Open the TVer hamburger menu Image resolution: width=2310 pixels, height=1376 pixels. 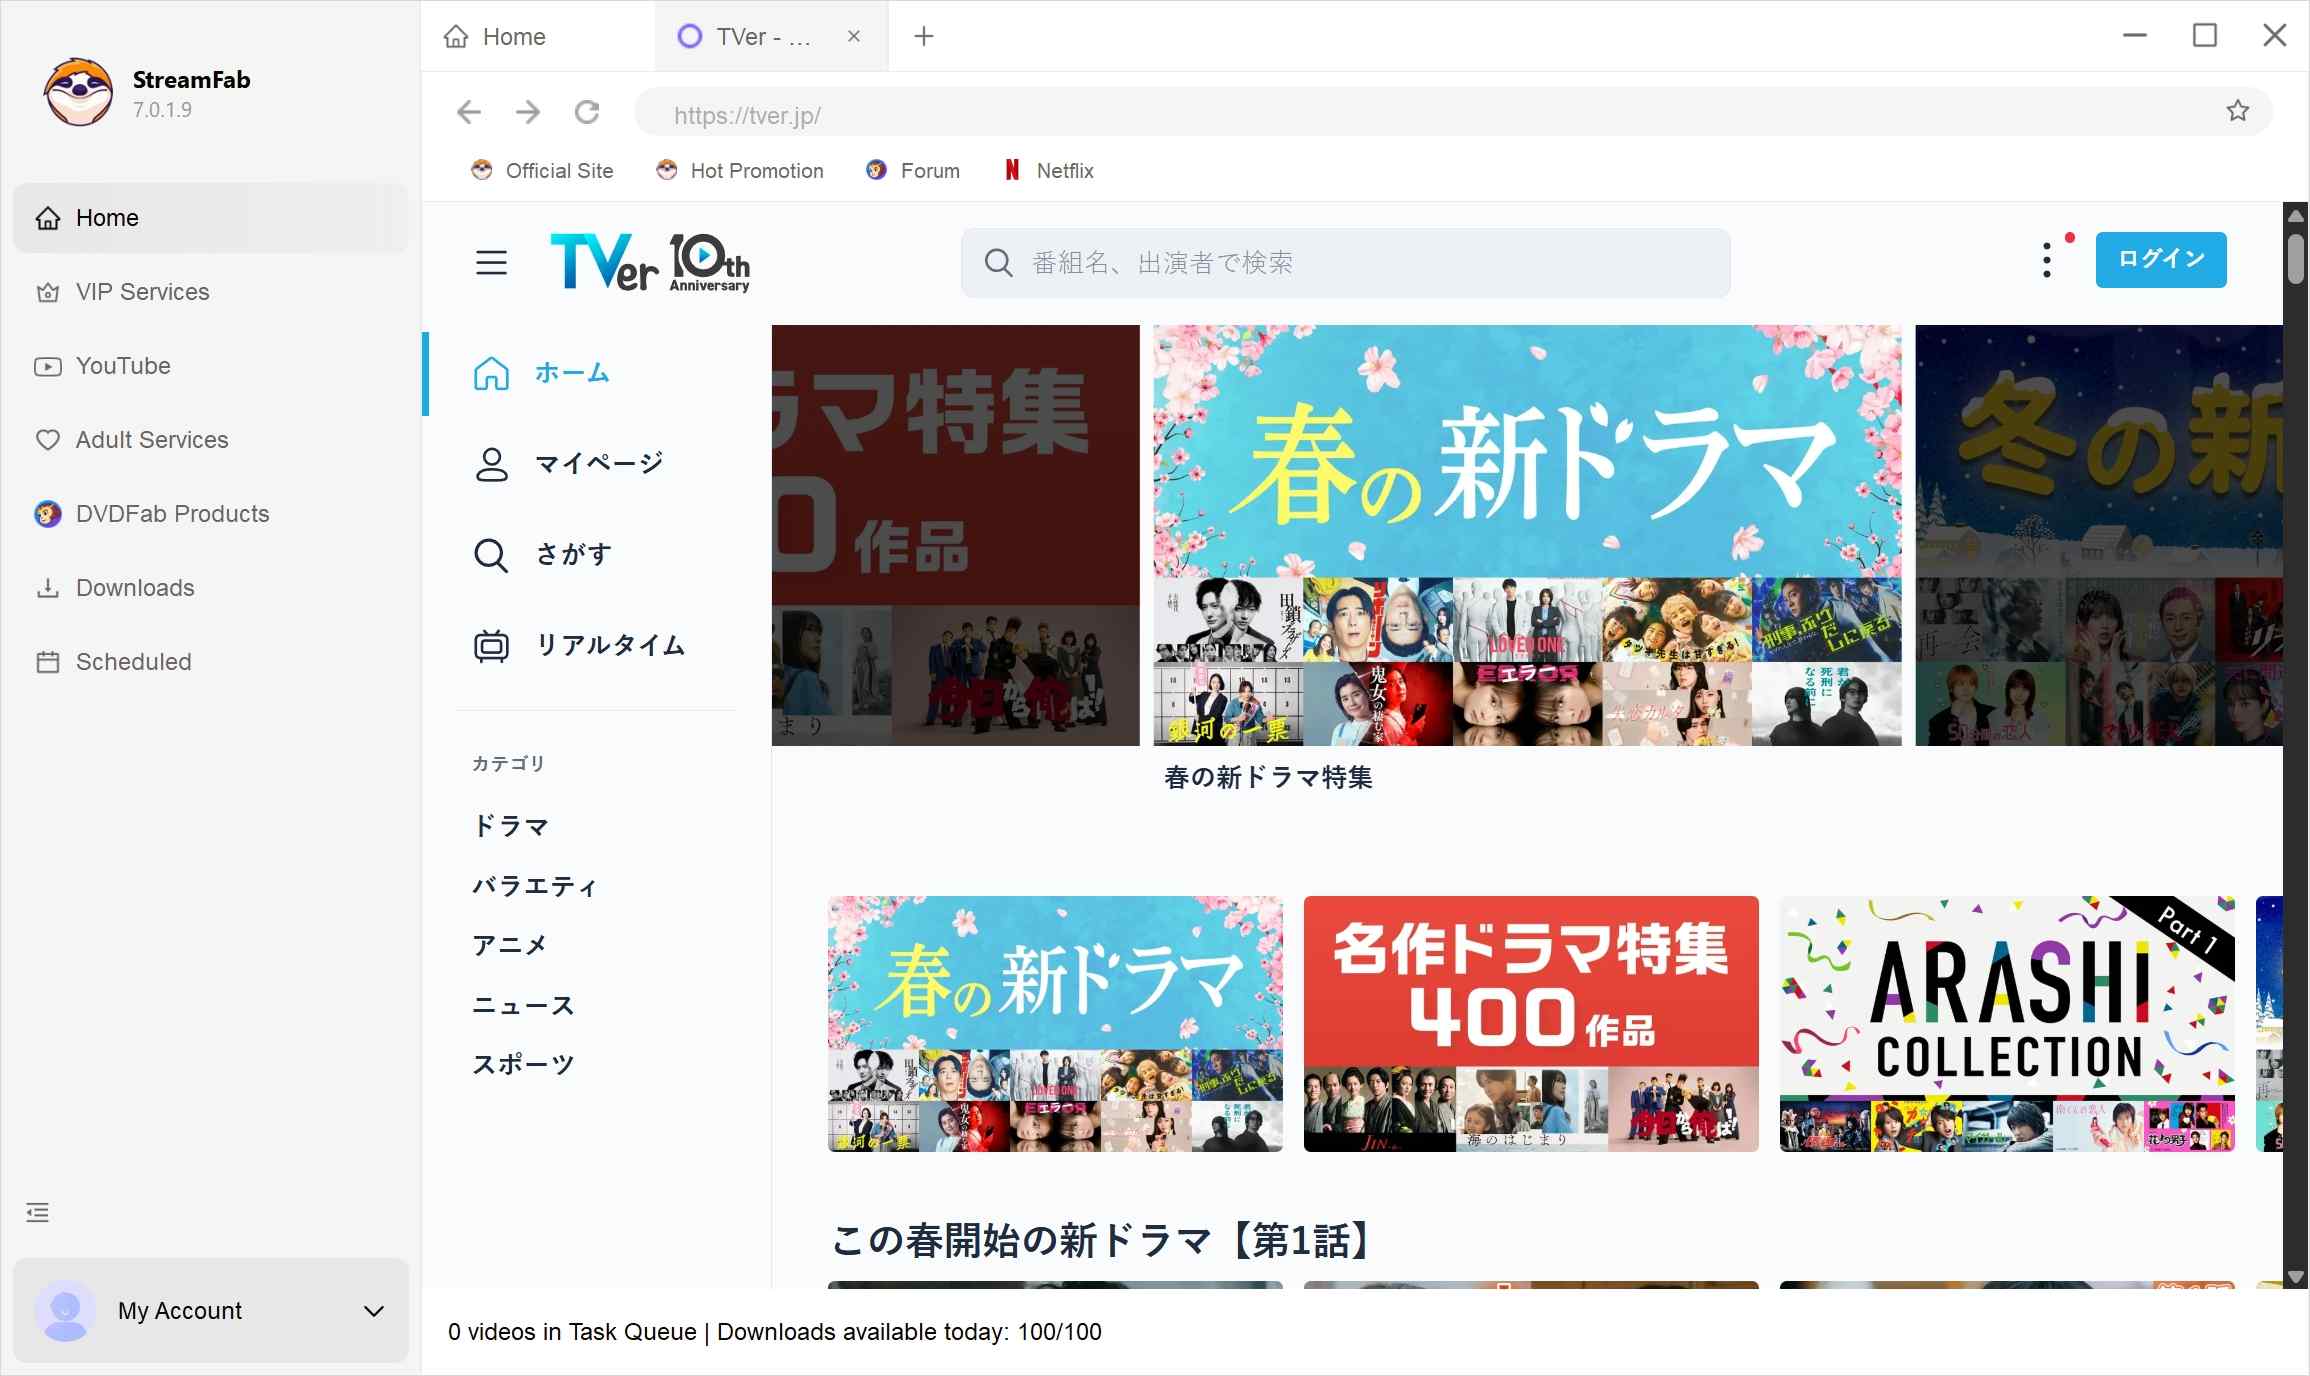[491, 262]
